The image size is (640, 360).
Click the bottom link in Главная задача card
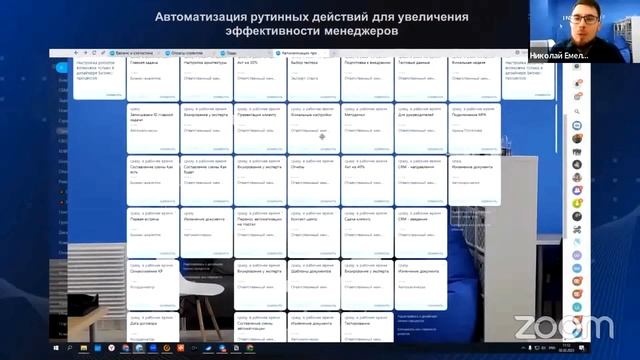click(167, 97)
